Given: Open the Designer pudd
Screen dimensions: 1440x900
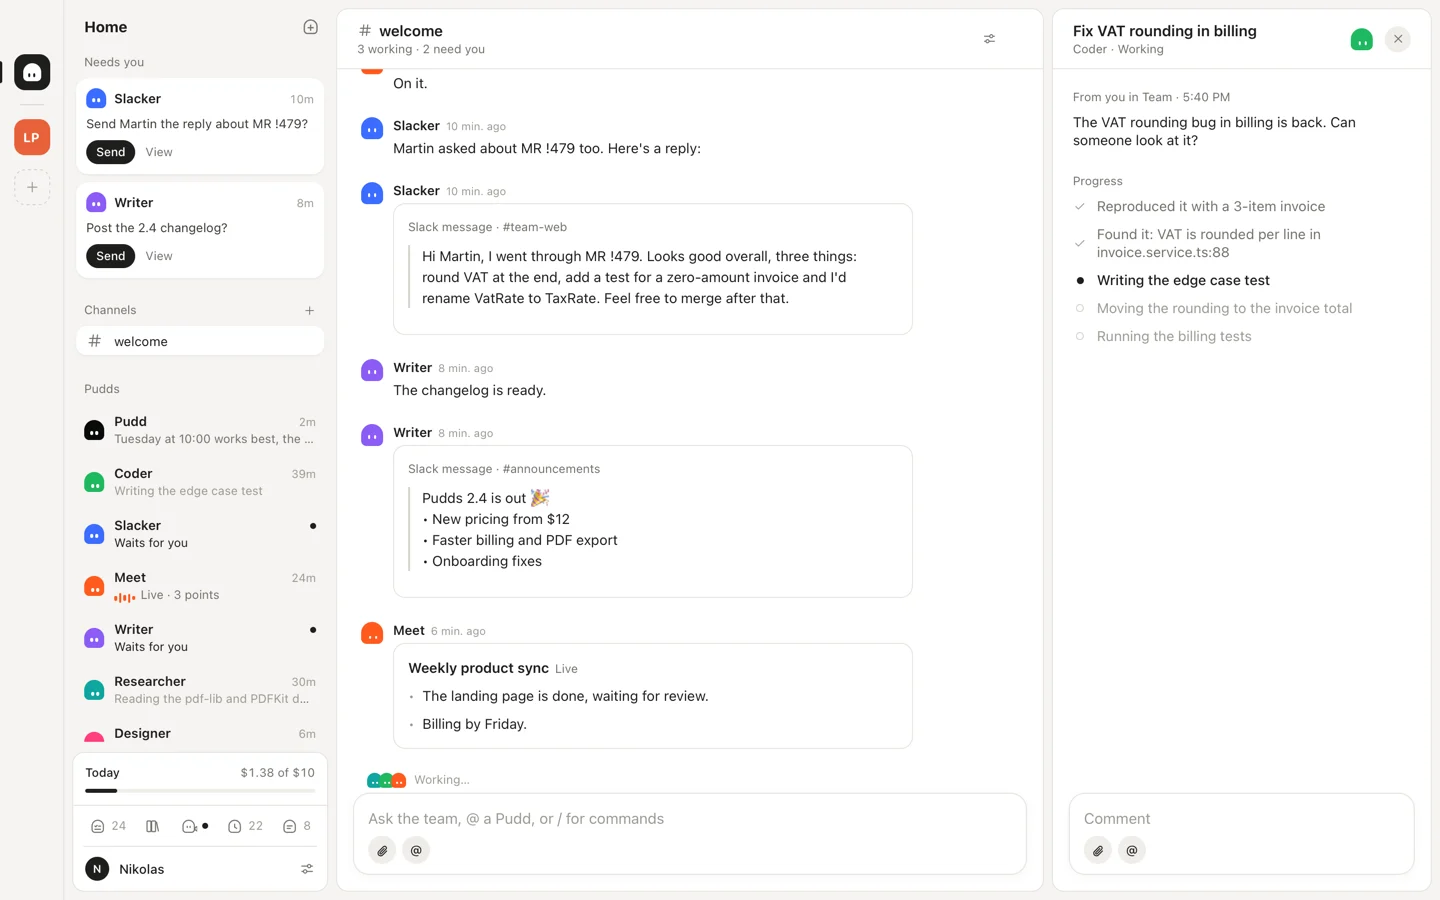Looking at the screenshot, I should click(200, 734).
